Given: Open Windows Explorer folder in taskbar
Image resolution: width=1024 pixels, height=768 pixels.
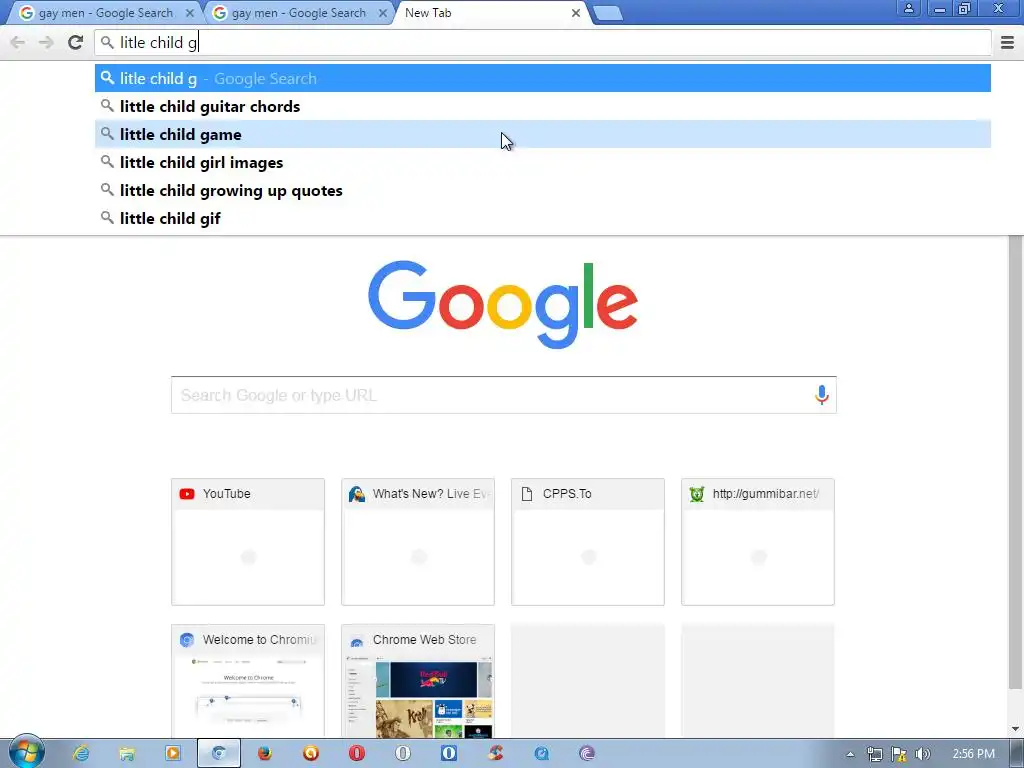Looking at the screenshot, I should [127, 754].
